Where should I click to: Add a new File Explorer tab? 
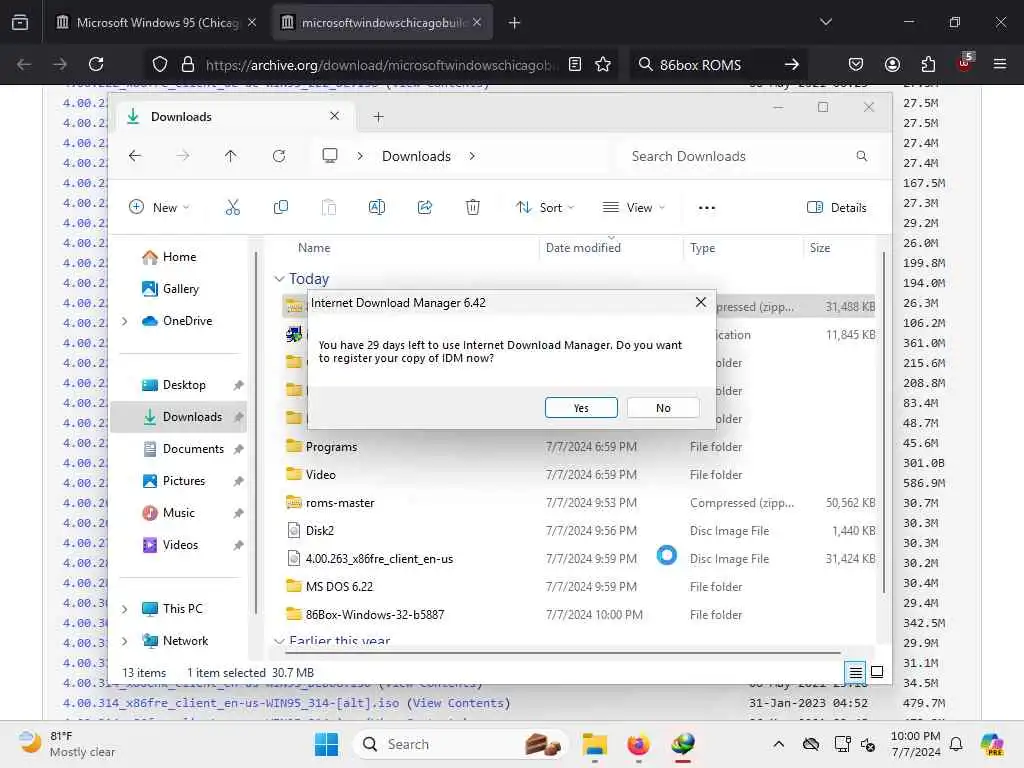(378, 117)
